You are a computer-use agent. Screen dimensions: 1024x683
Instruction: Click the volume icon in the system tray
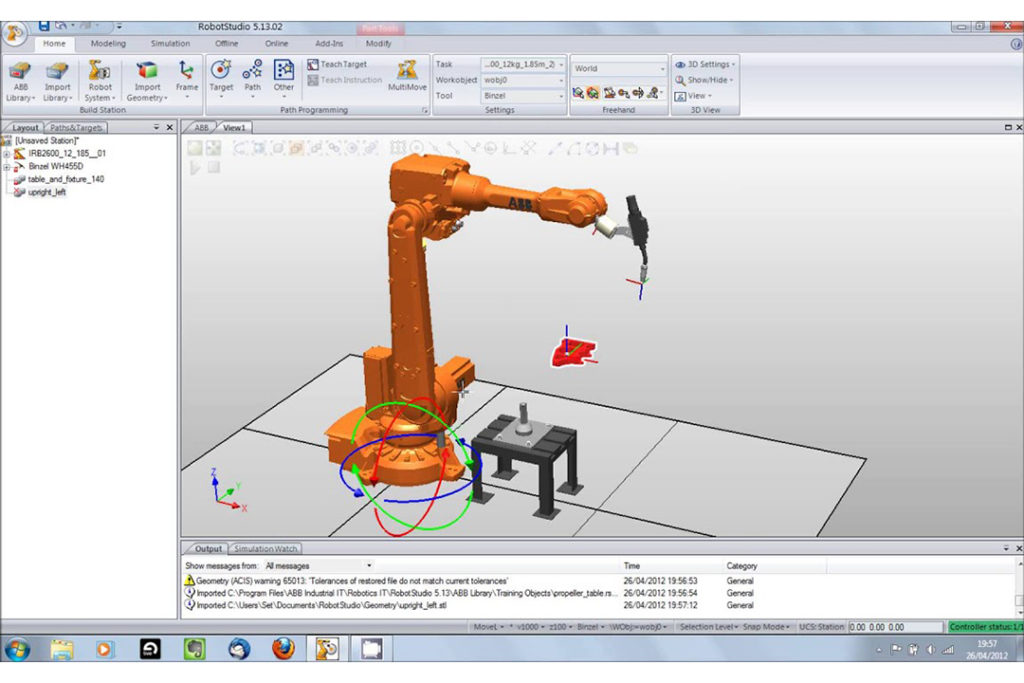[931, 649]
